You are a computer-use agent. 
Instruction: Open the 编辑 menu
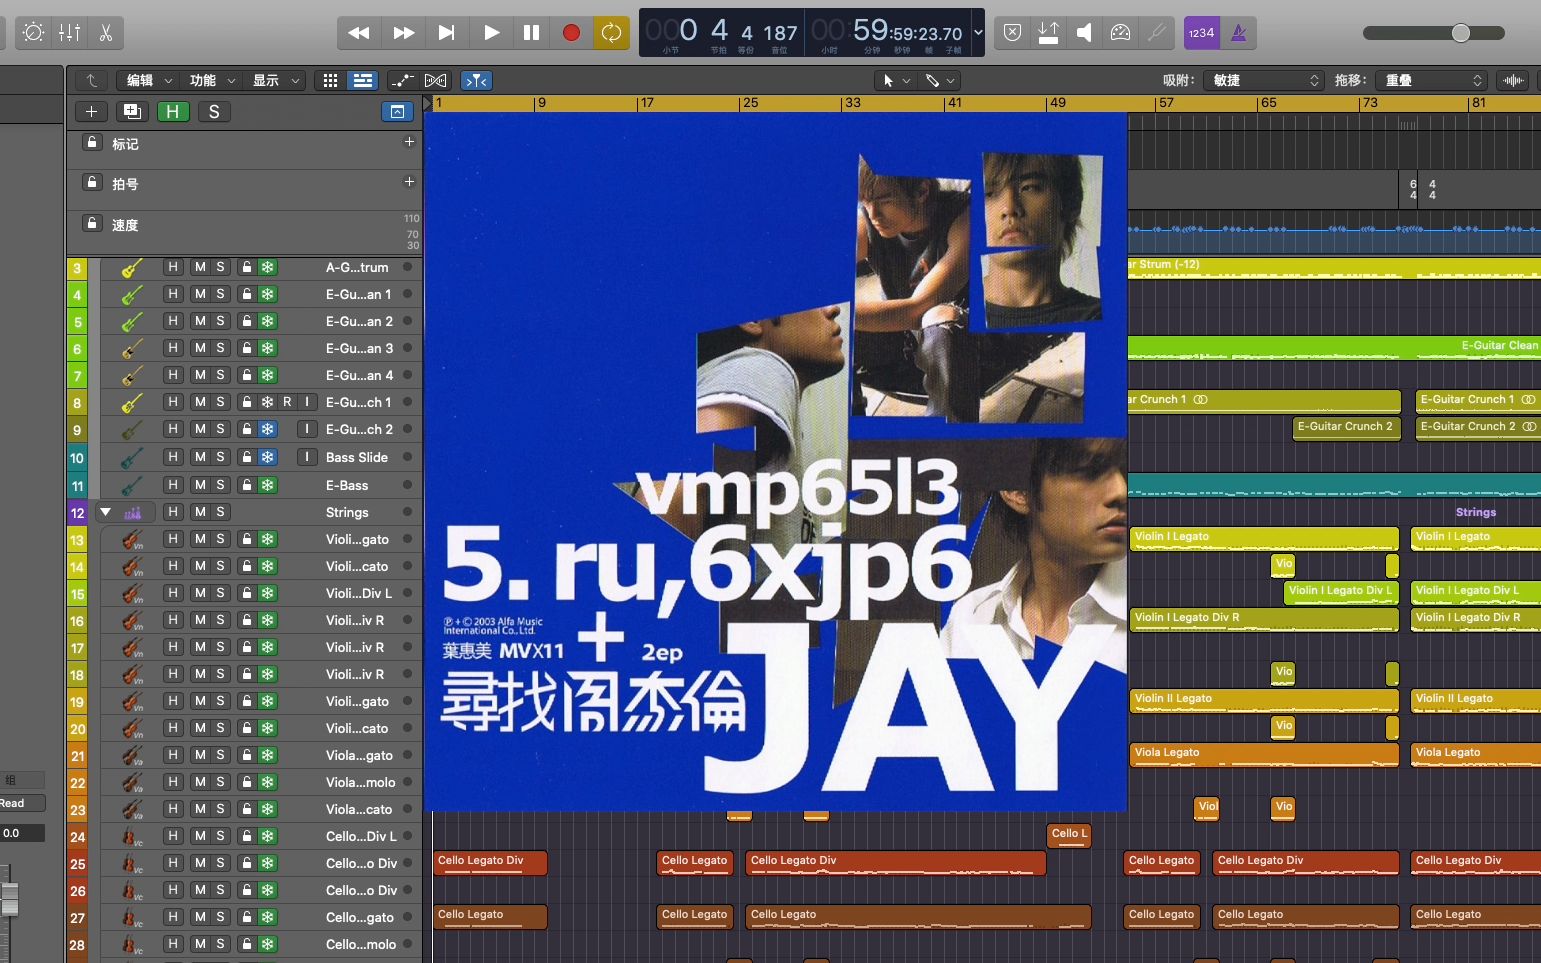click(x=149, y=80)
